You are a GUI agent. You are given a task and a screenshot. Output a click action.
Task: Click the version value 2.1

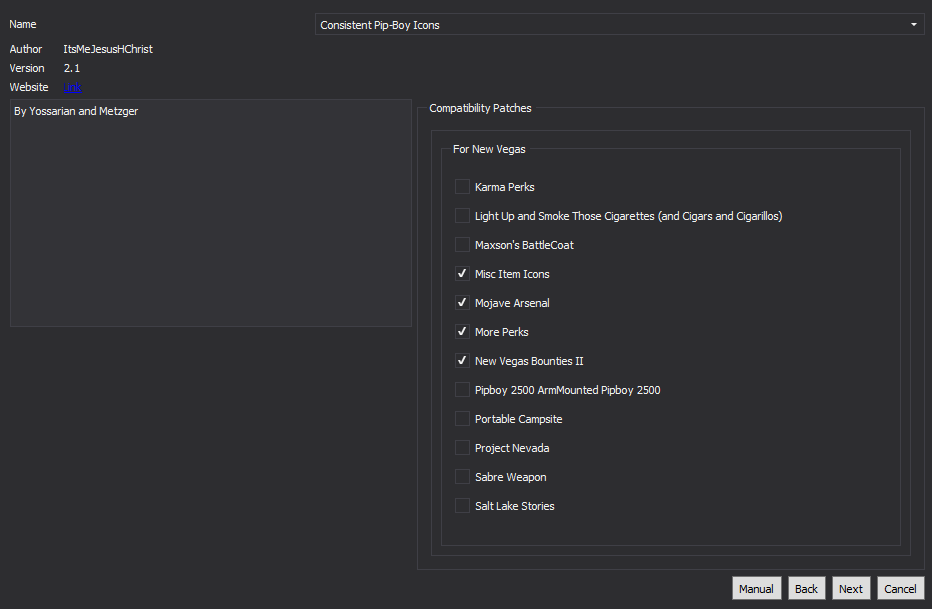pyautogui.click(x=72, y=68)
